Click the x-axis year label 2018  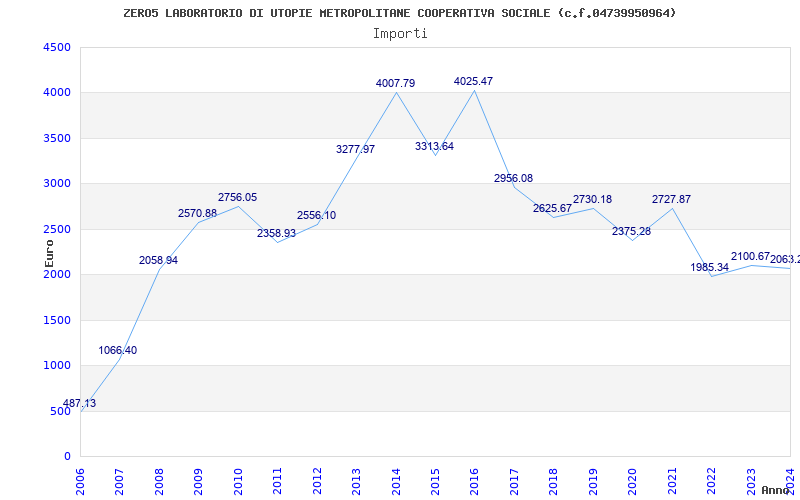pos(554,481)
